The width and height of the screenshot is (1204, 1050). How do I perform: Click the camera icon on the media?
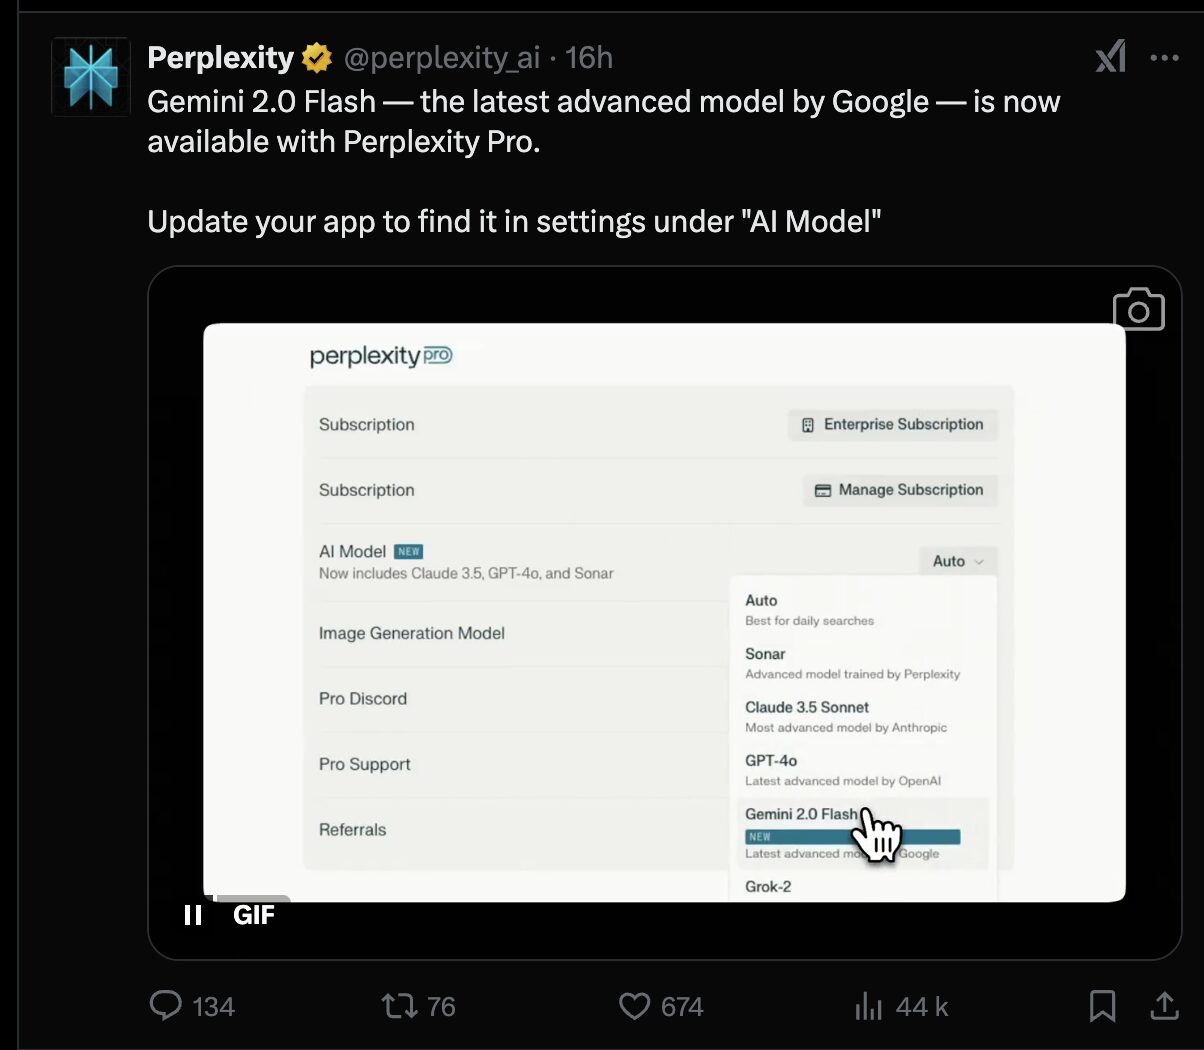[x=1138, y=309]
